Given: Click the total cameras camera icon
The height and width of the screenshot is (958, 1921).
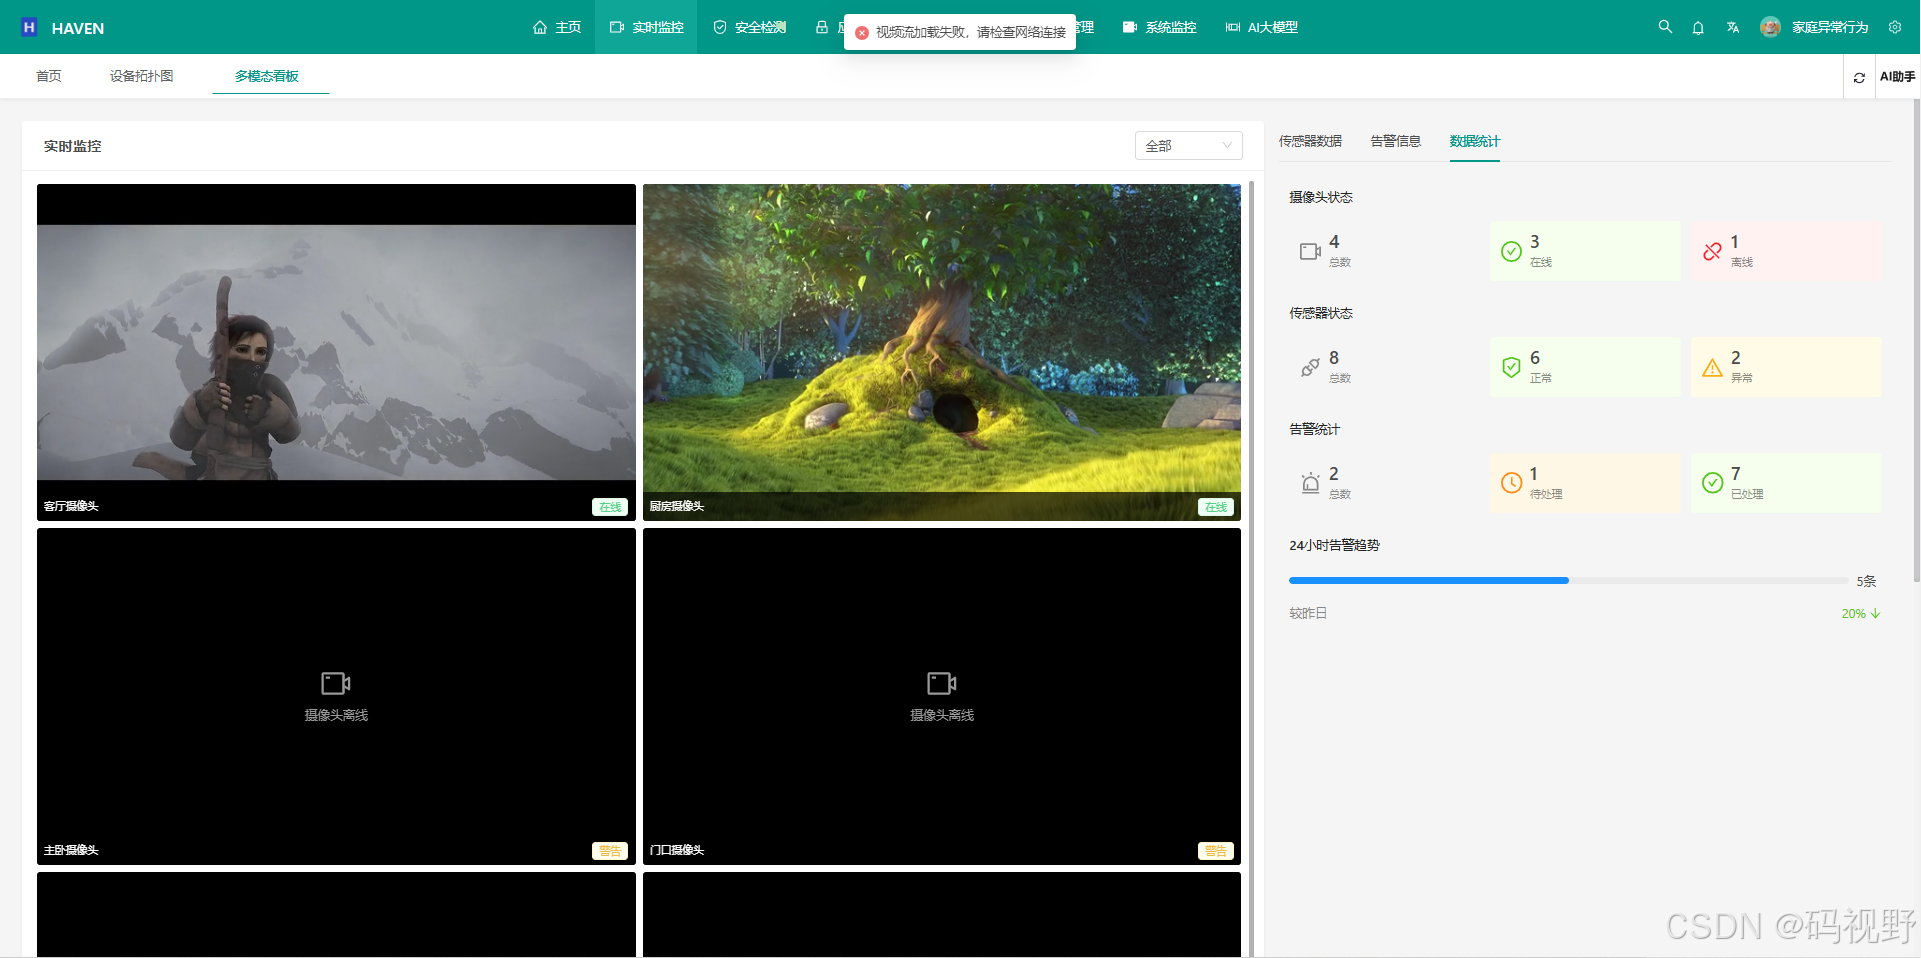Looking at the screenshot, I should click(1310, 251).
